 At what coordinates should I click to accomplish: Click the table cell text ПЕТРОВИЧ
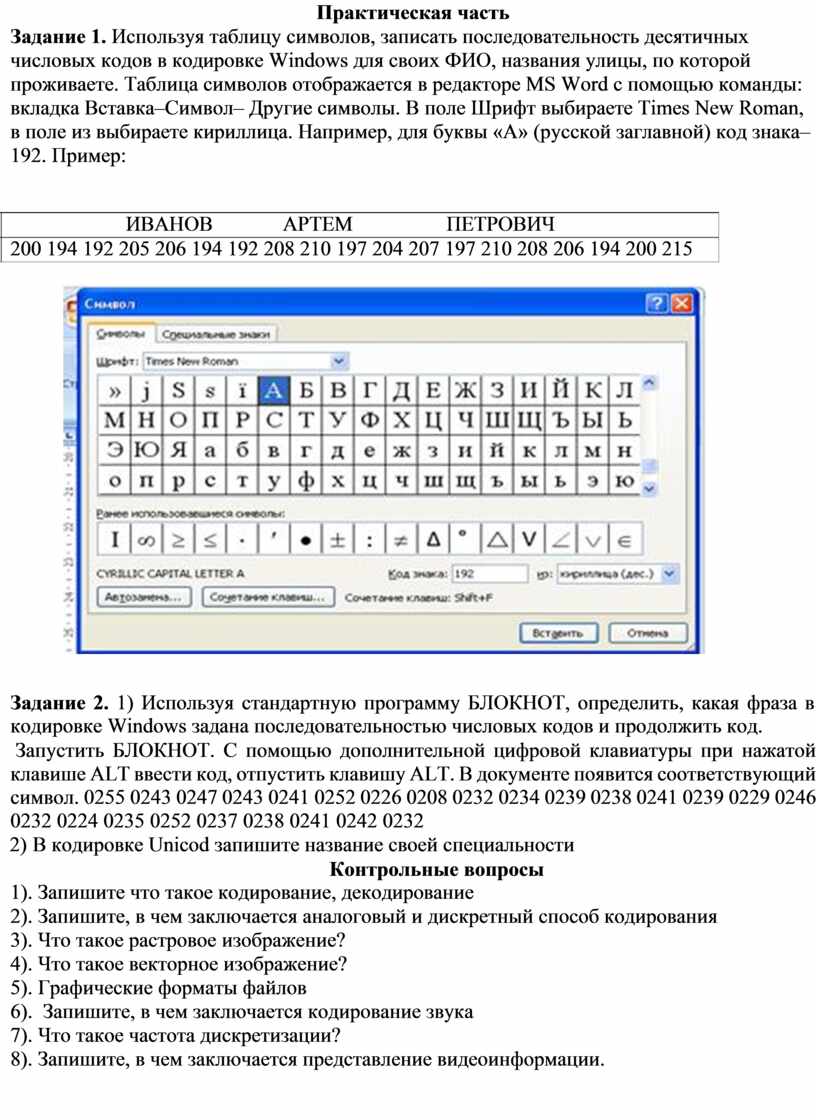click(x=500, y=224)
